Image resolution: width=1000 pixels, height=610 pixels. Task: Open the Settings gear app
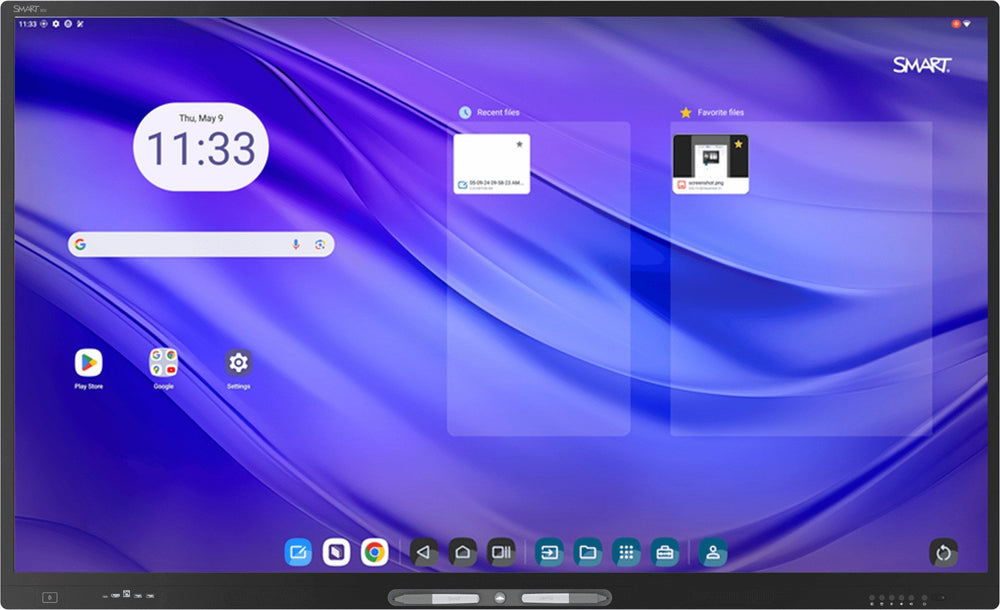coord(239,362)
